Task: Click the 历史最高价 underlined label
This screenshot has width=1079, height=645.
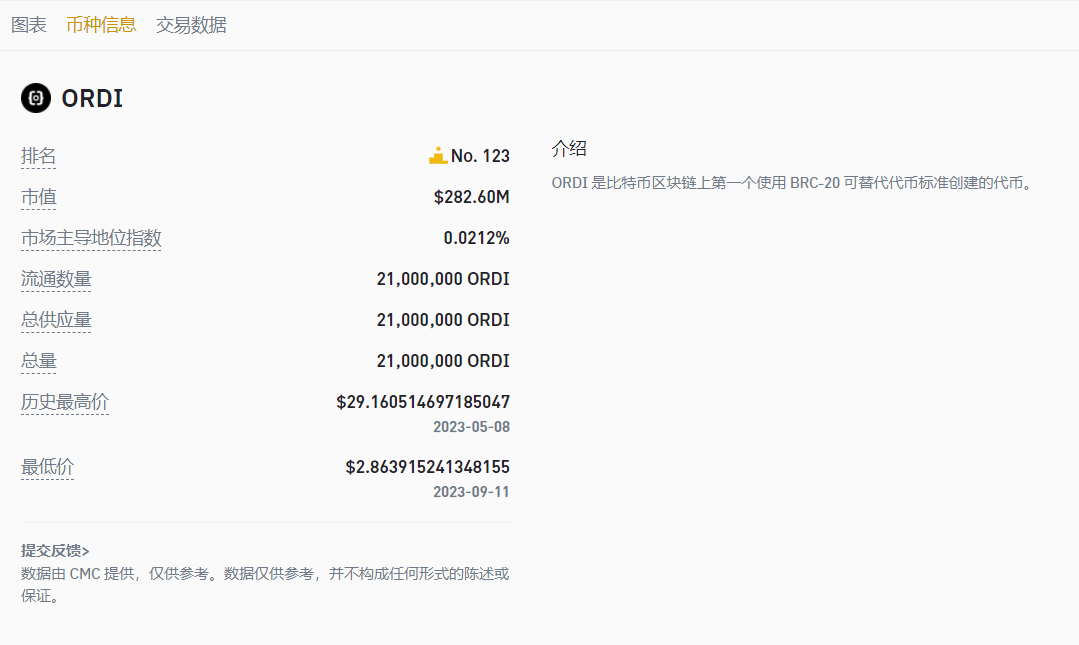Action: coord(65,402)
